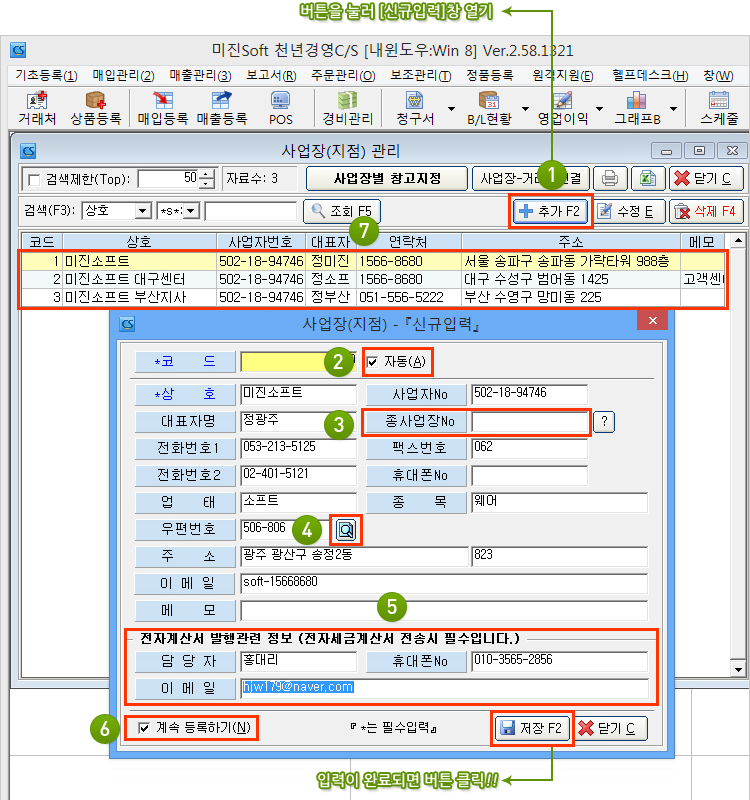Click the 신규입력 dialog CS icon
This screenshot has height=800, width=750.
coord(127,324)
